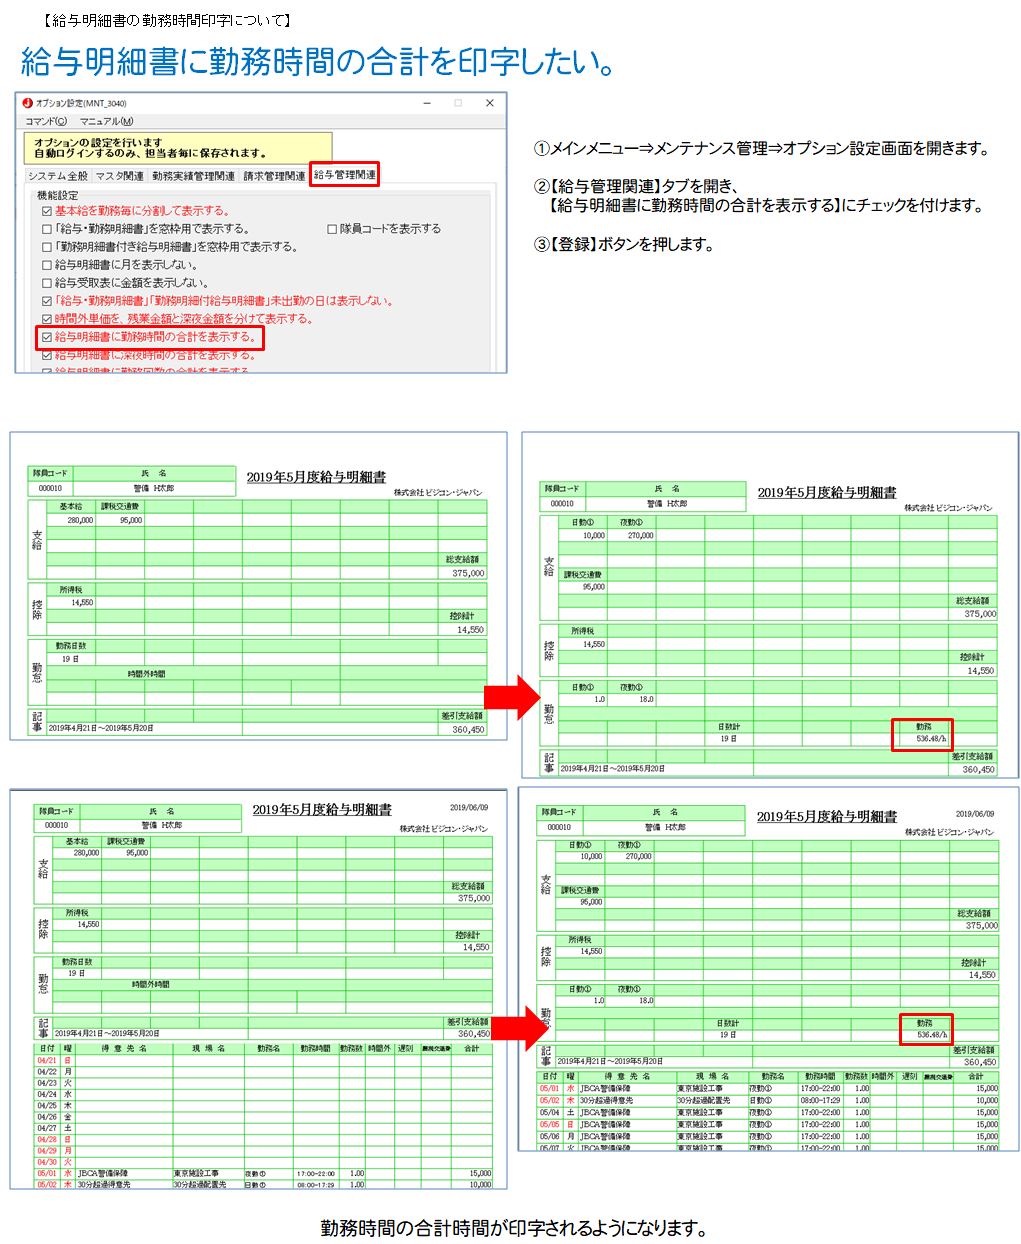Minimize the オプション設定 dialog
1021x1244 pixels.
[427, 103]
